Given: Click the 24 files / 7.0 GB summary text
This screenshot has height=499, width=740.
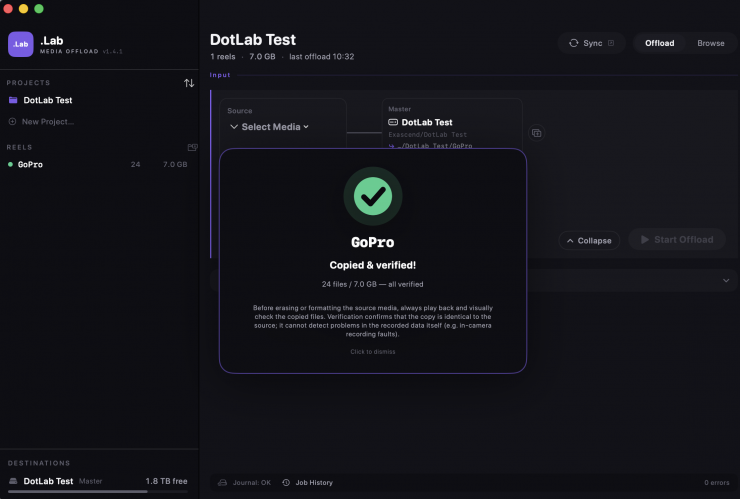Looking at the screenshot, I should 373,284.
